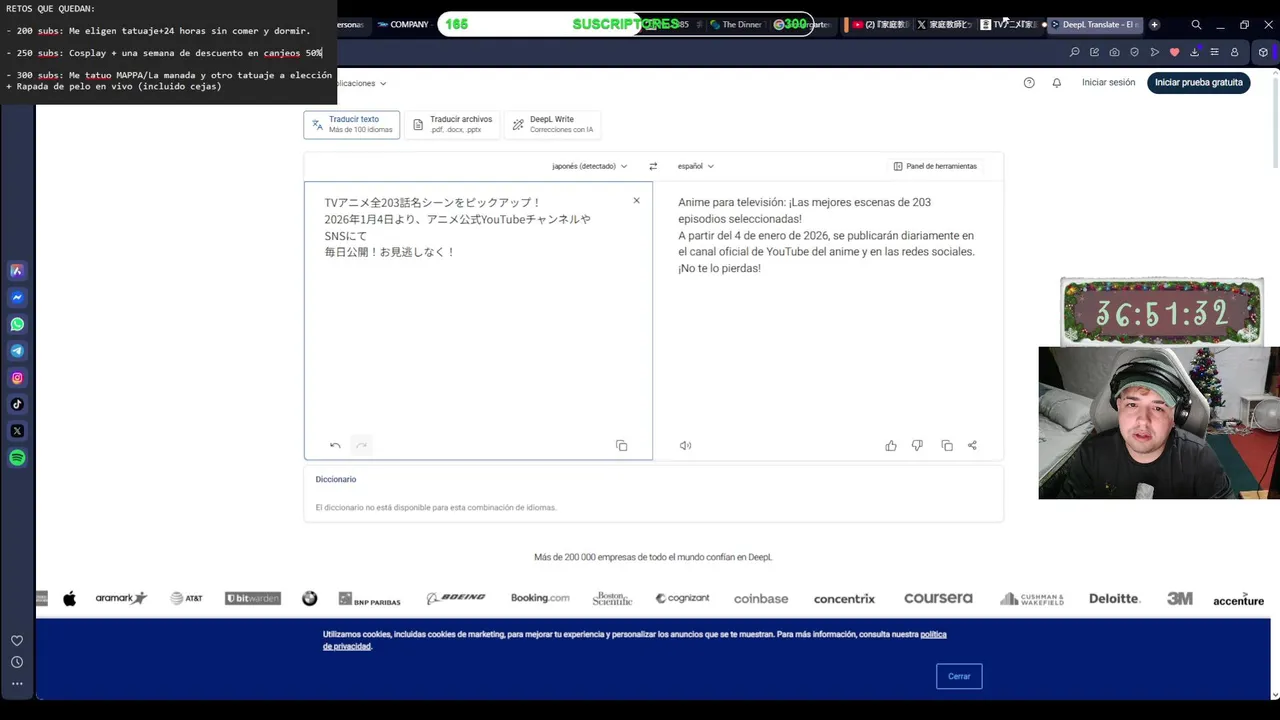
Task: Open history clock icon in the sidebar
Action: tap(17, 662)
